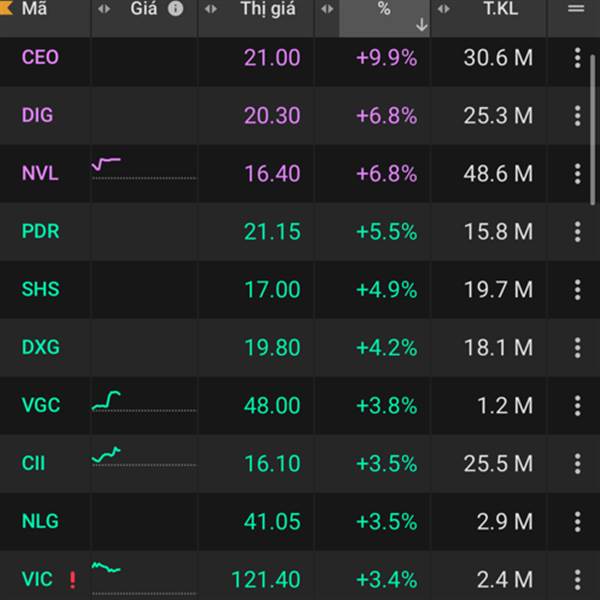Viewport: 600px width, 600px height.
Task: Open the three-dot menu for VIC
Action: [577, 579]
